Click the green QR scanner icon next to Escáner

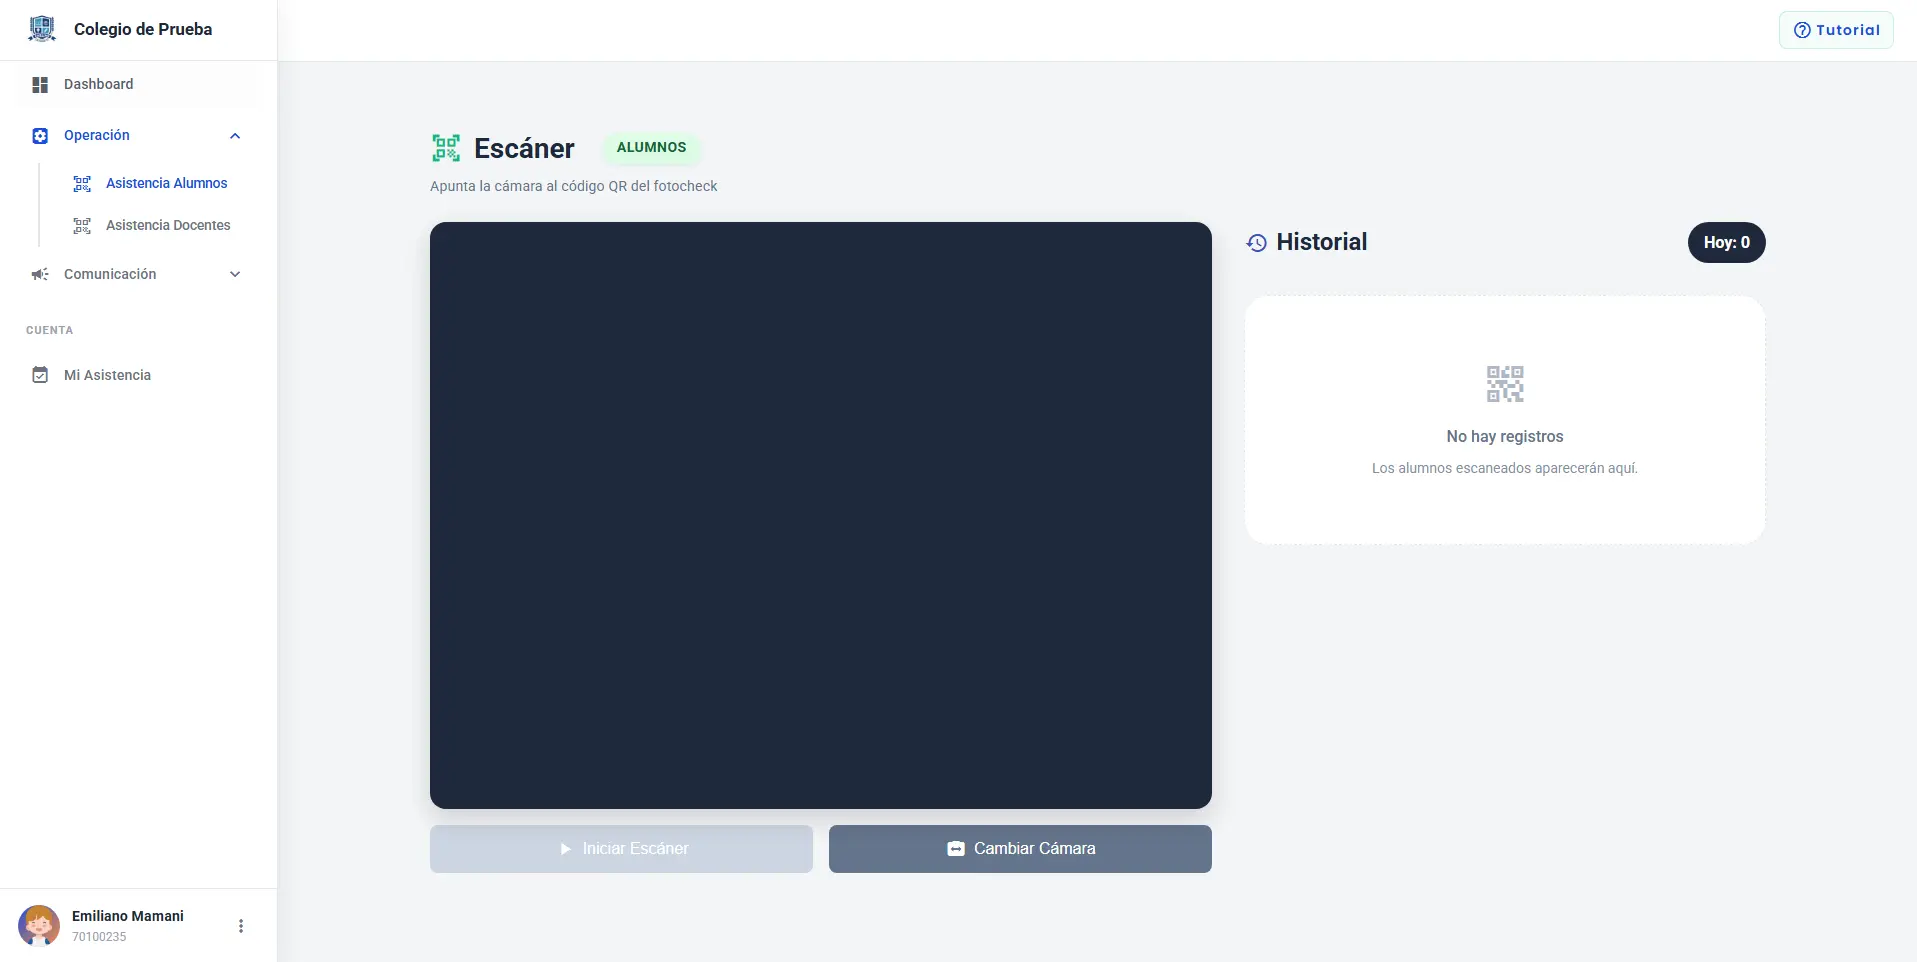[x=446, y=148]
